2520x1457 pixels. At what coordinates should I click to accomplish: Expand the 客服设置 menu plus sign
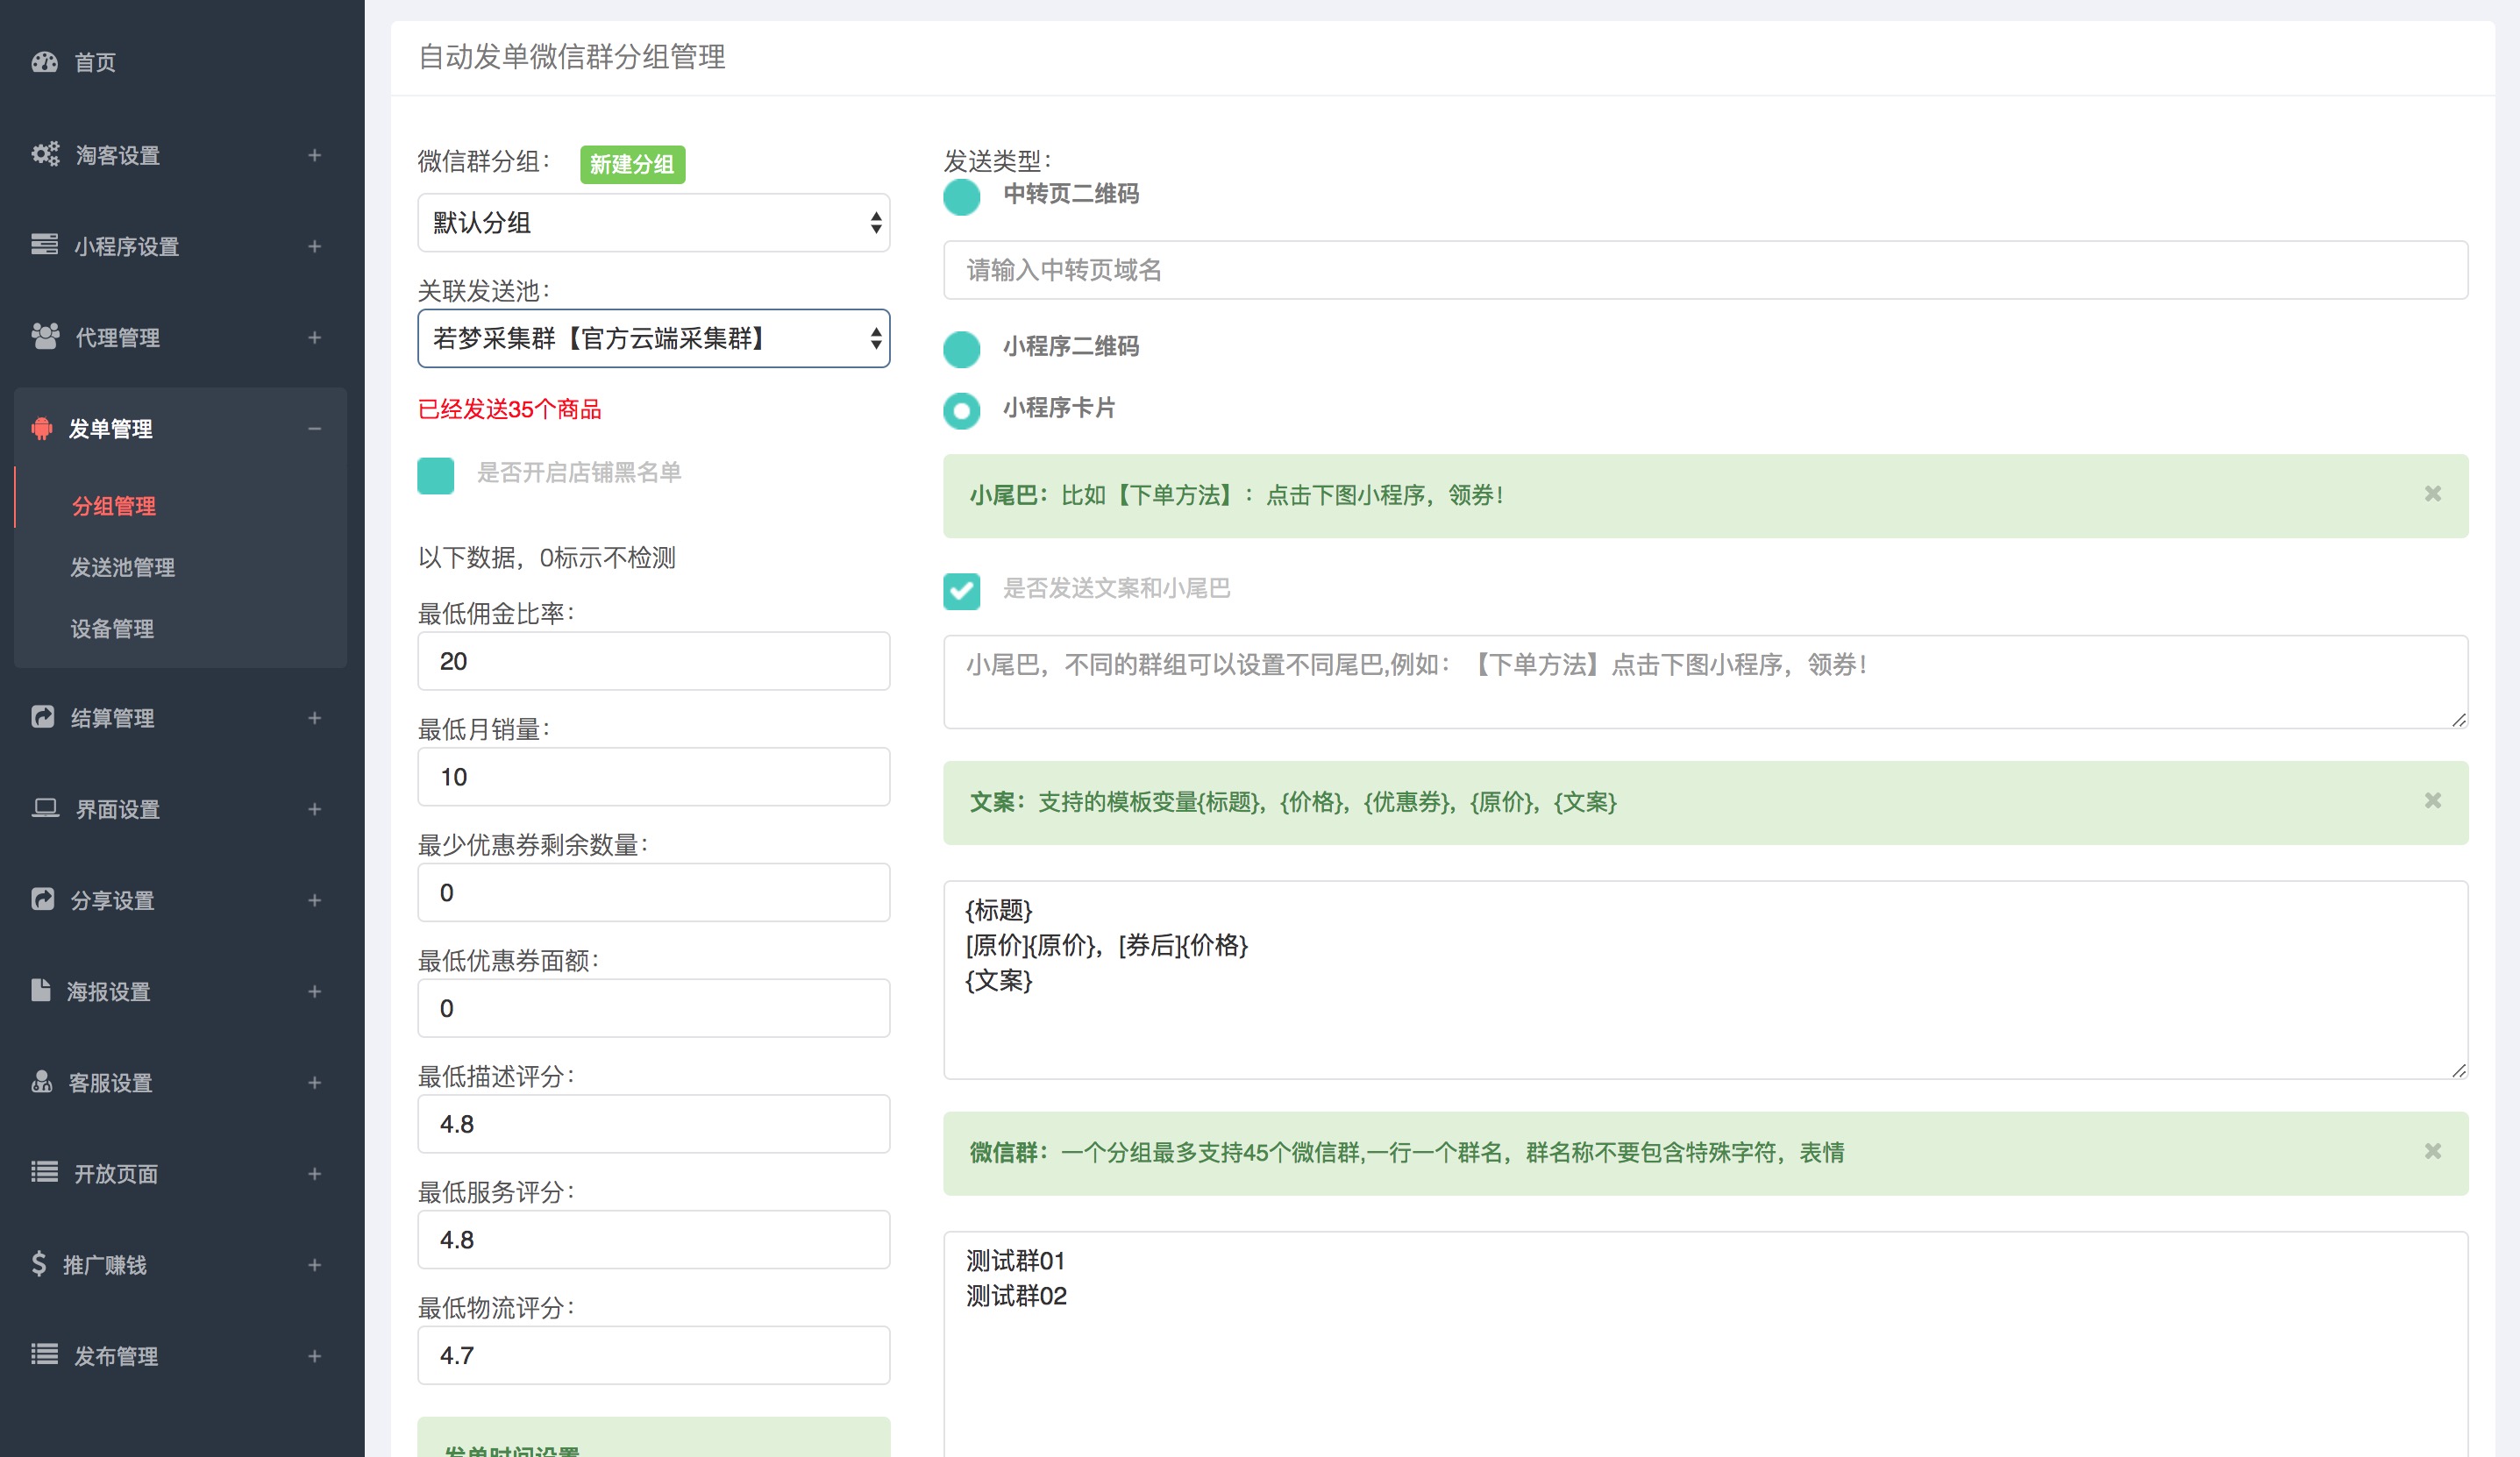click(x=314, y=1082)
